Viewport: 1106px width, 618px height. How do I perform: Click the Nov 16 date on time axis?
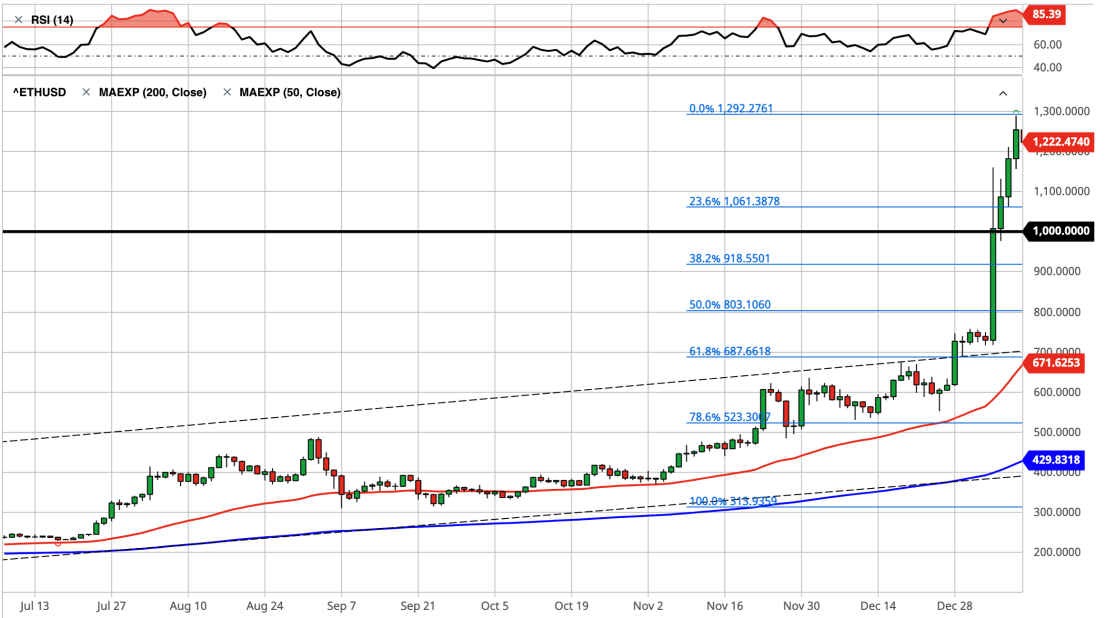pyautogui.click(x=724, y=606)
